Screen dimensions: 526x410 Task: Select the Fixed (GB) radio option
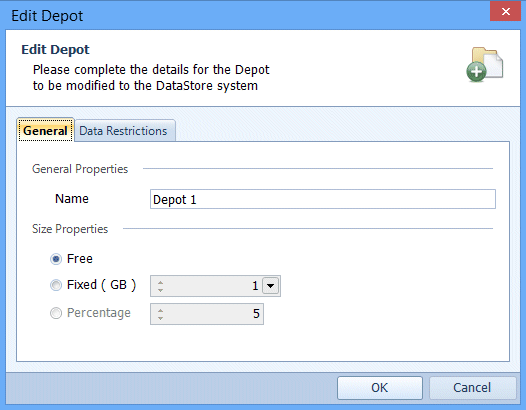click(56, 285)
